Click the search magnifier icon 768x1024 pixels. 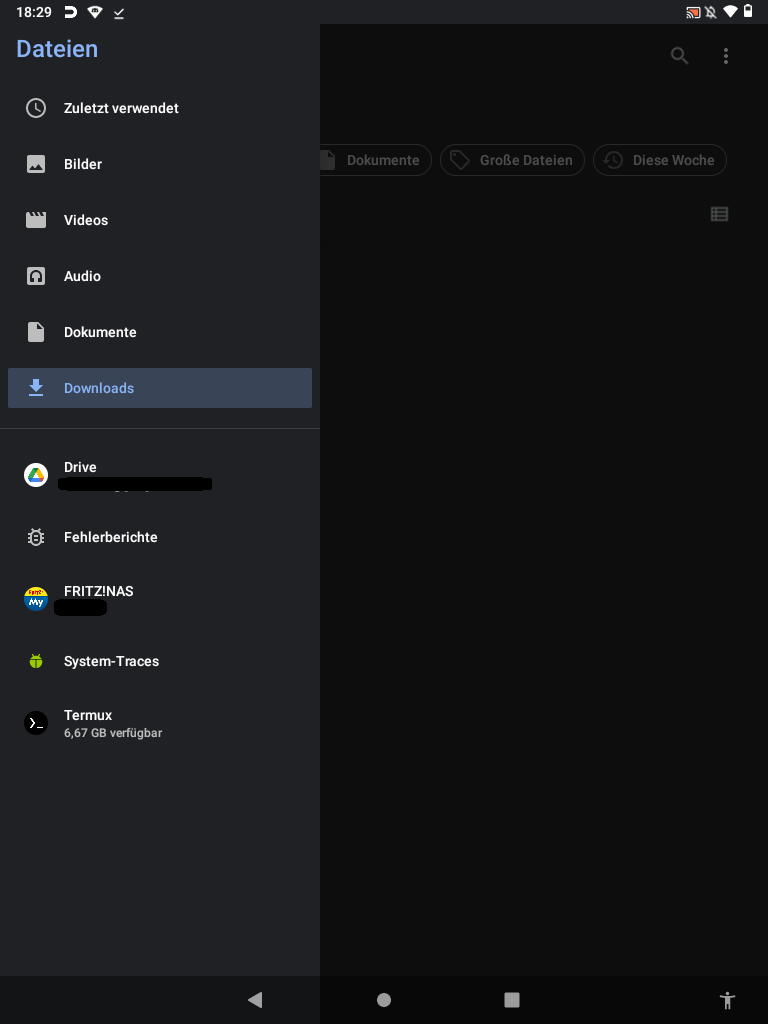click(x=680, y=56)
